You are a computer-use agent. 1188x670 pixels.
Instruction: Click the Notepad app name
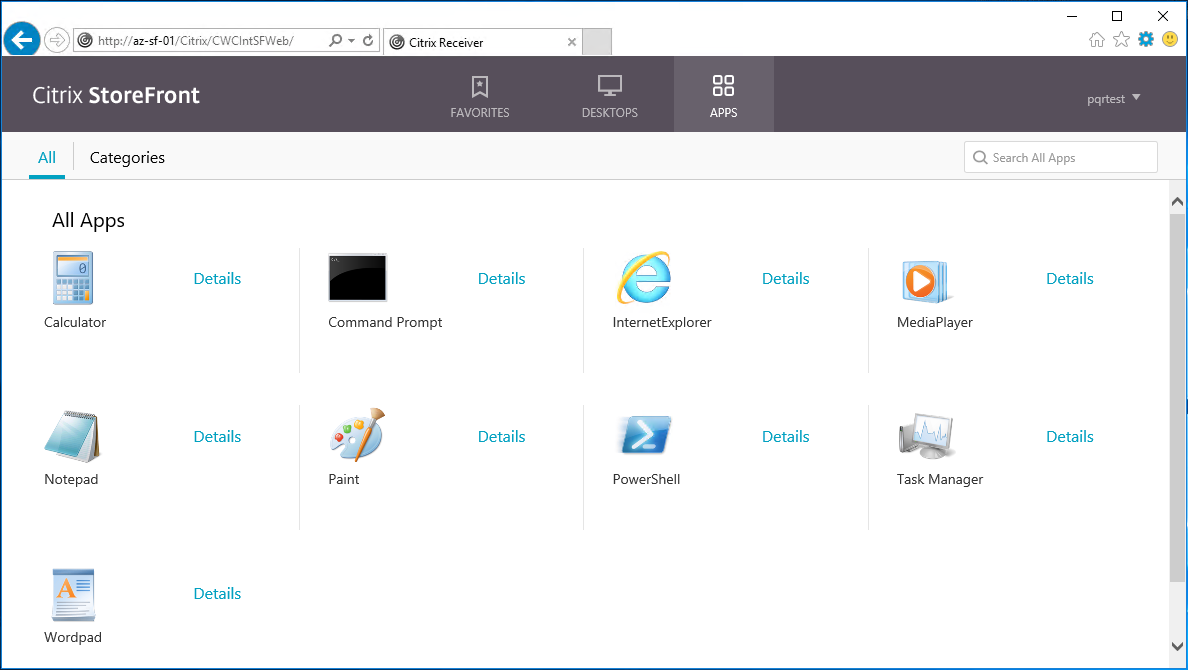pyautogui.click(x=71, y=480)
